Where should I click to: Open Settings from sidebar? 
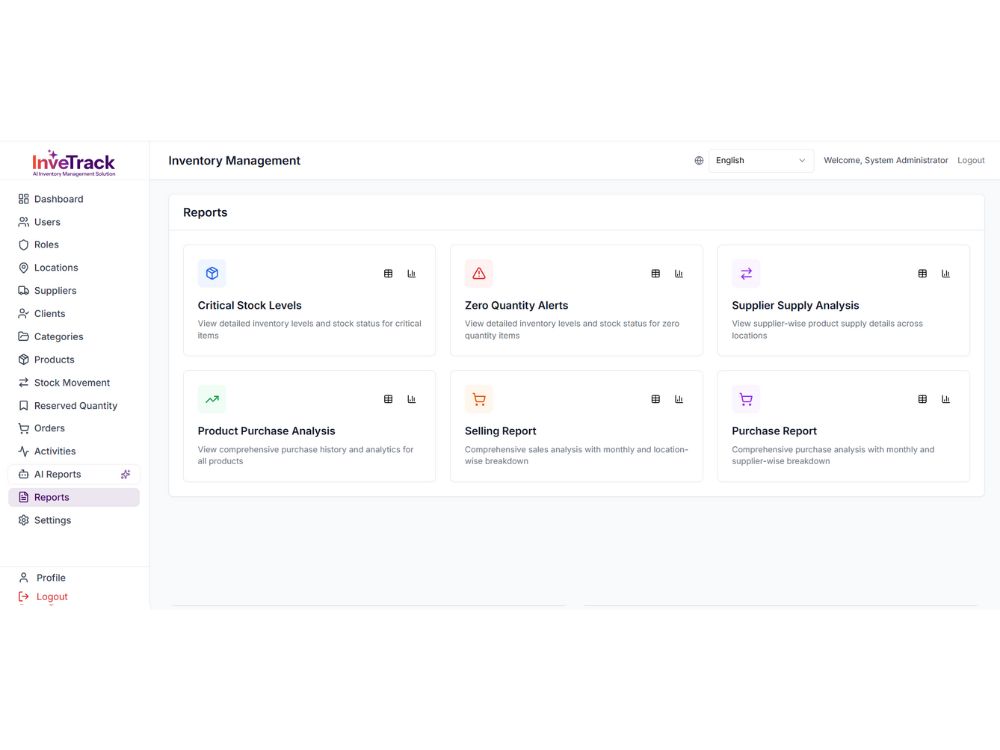tap(74, 520)
